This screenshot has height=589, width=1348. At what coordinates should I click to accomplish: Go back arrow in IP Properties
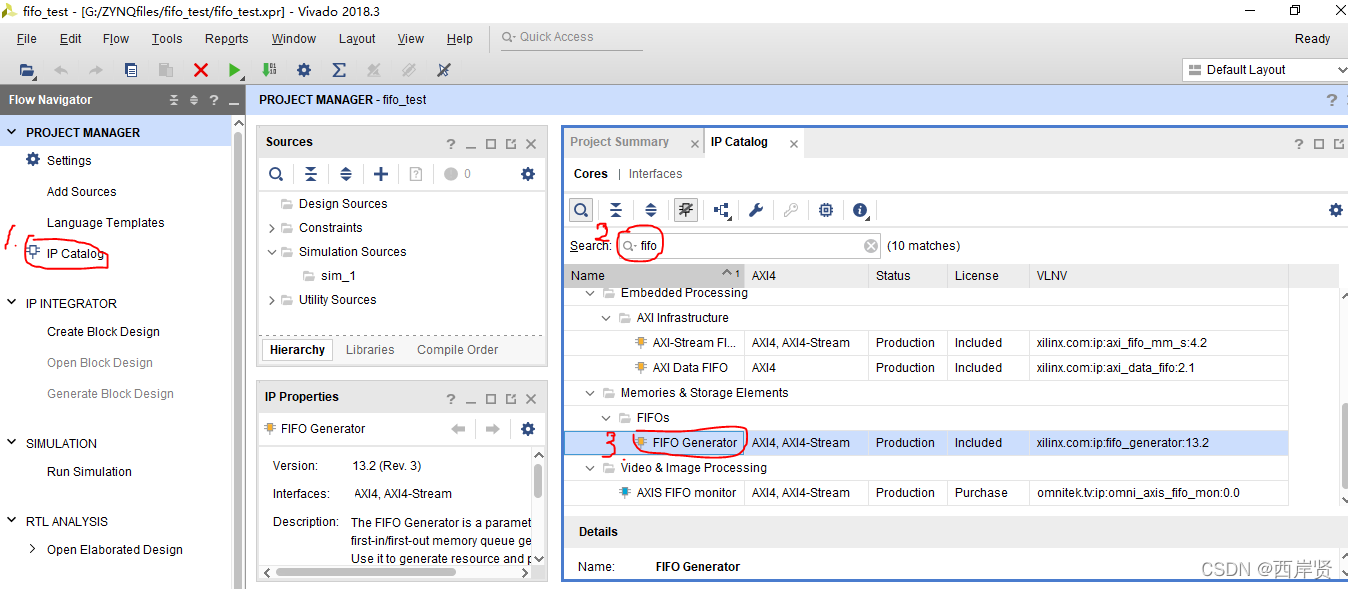click(458, 429)
